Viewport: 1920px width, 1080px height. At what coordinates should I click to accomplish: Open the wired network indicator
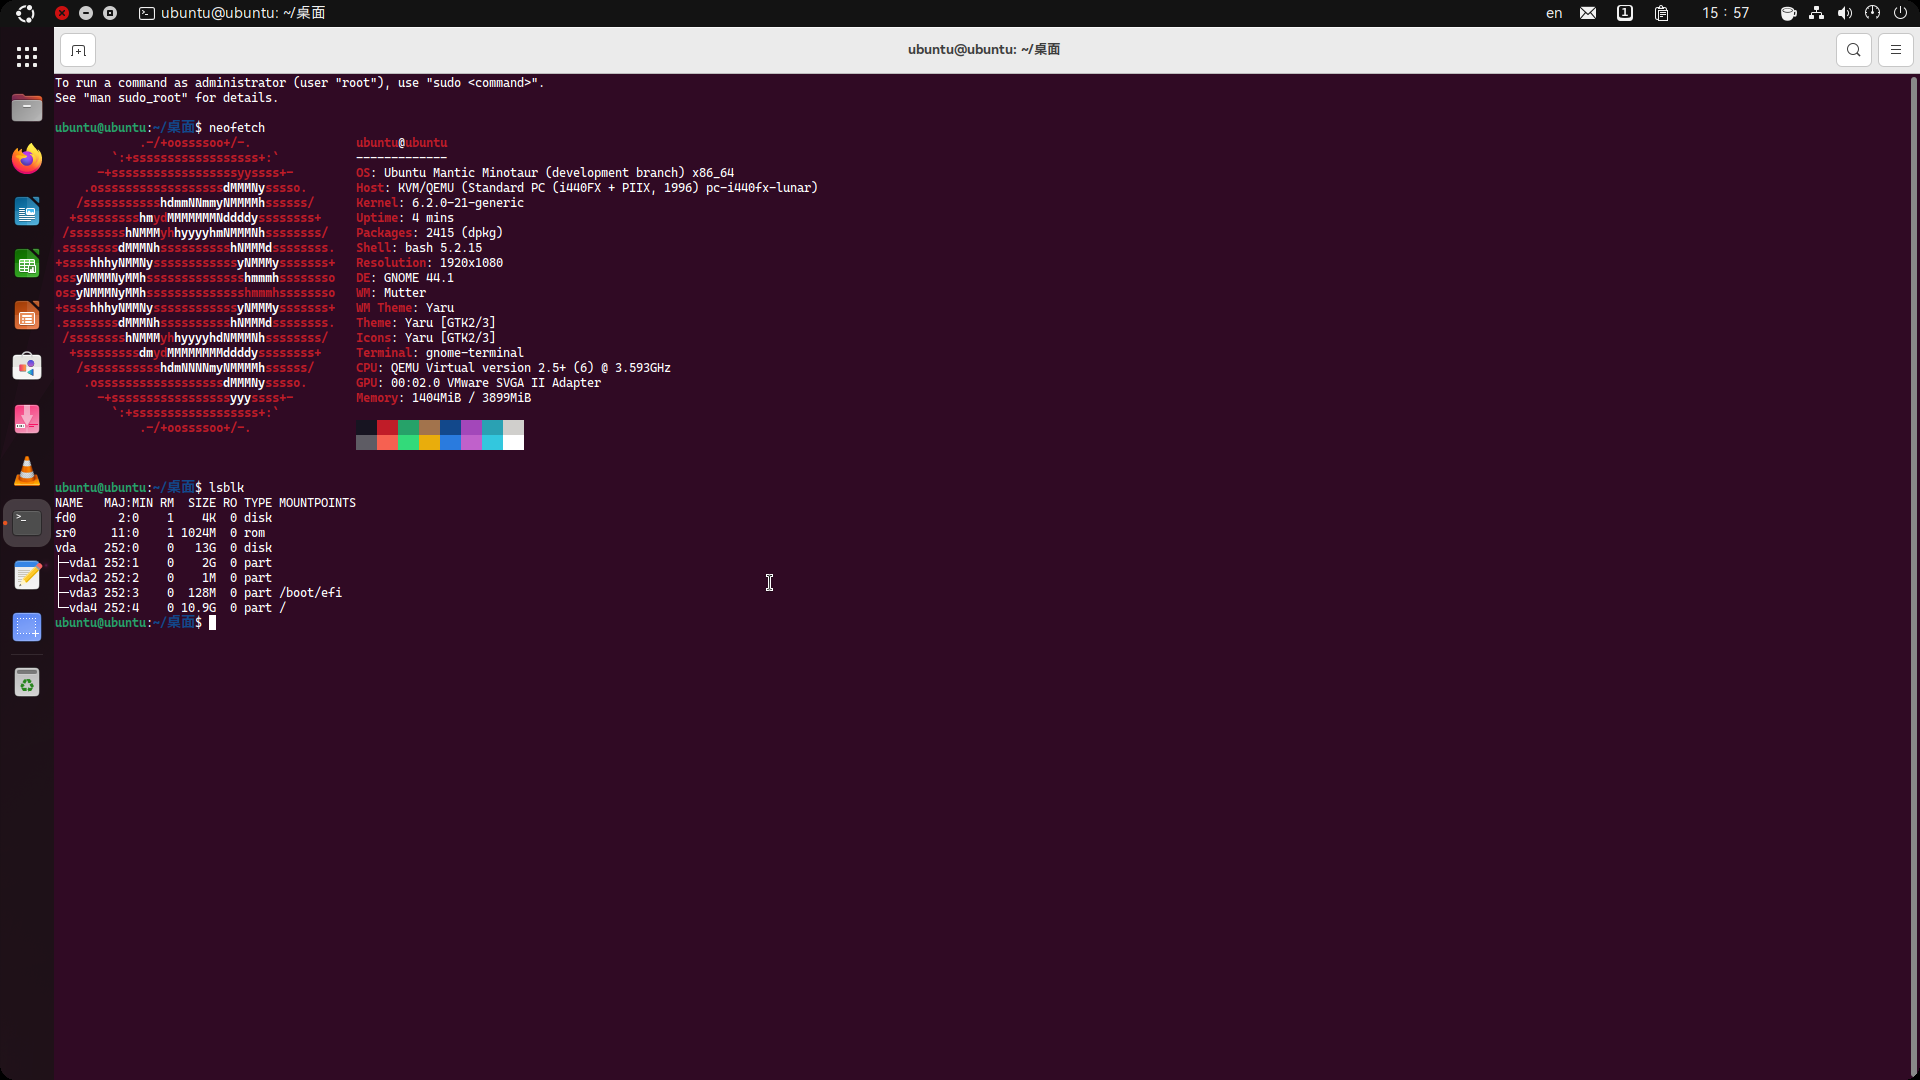[1816, 13]
